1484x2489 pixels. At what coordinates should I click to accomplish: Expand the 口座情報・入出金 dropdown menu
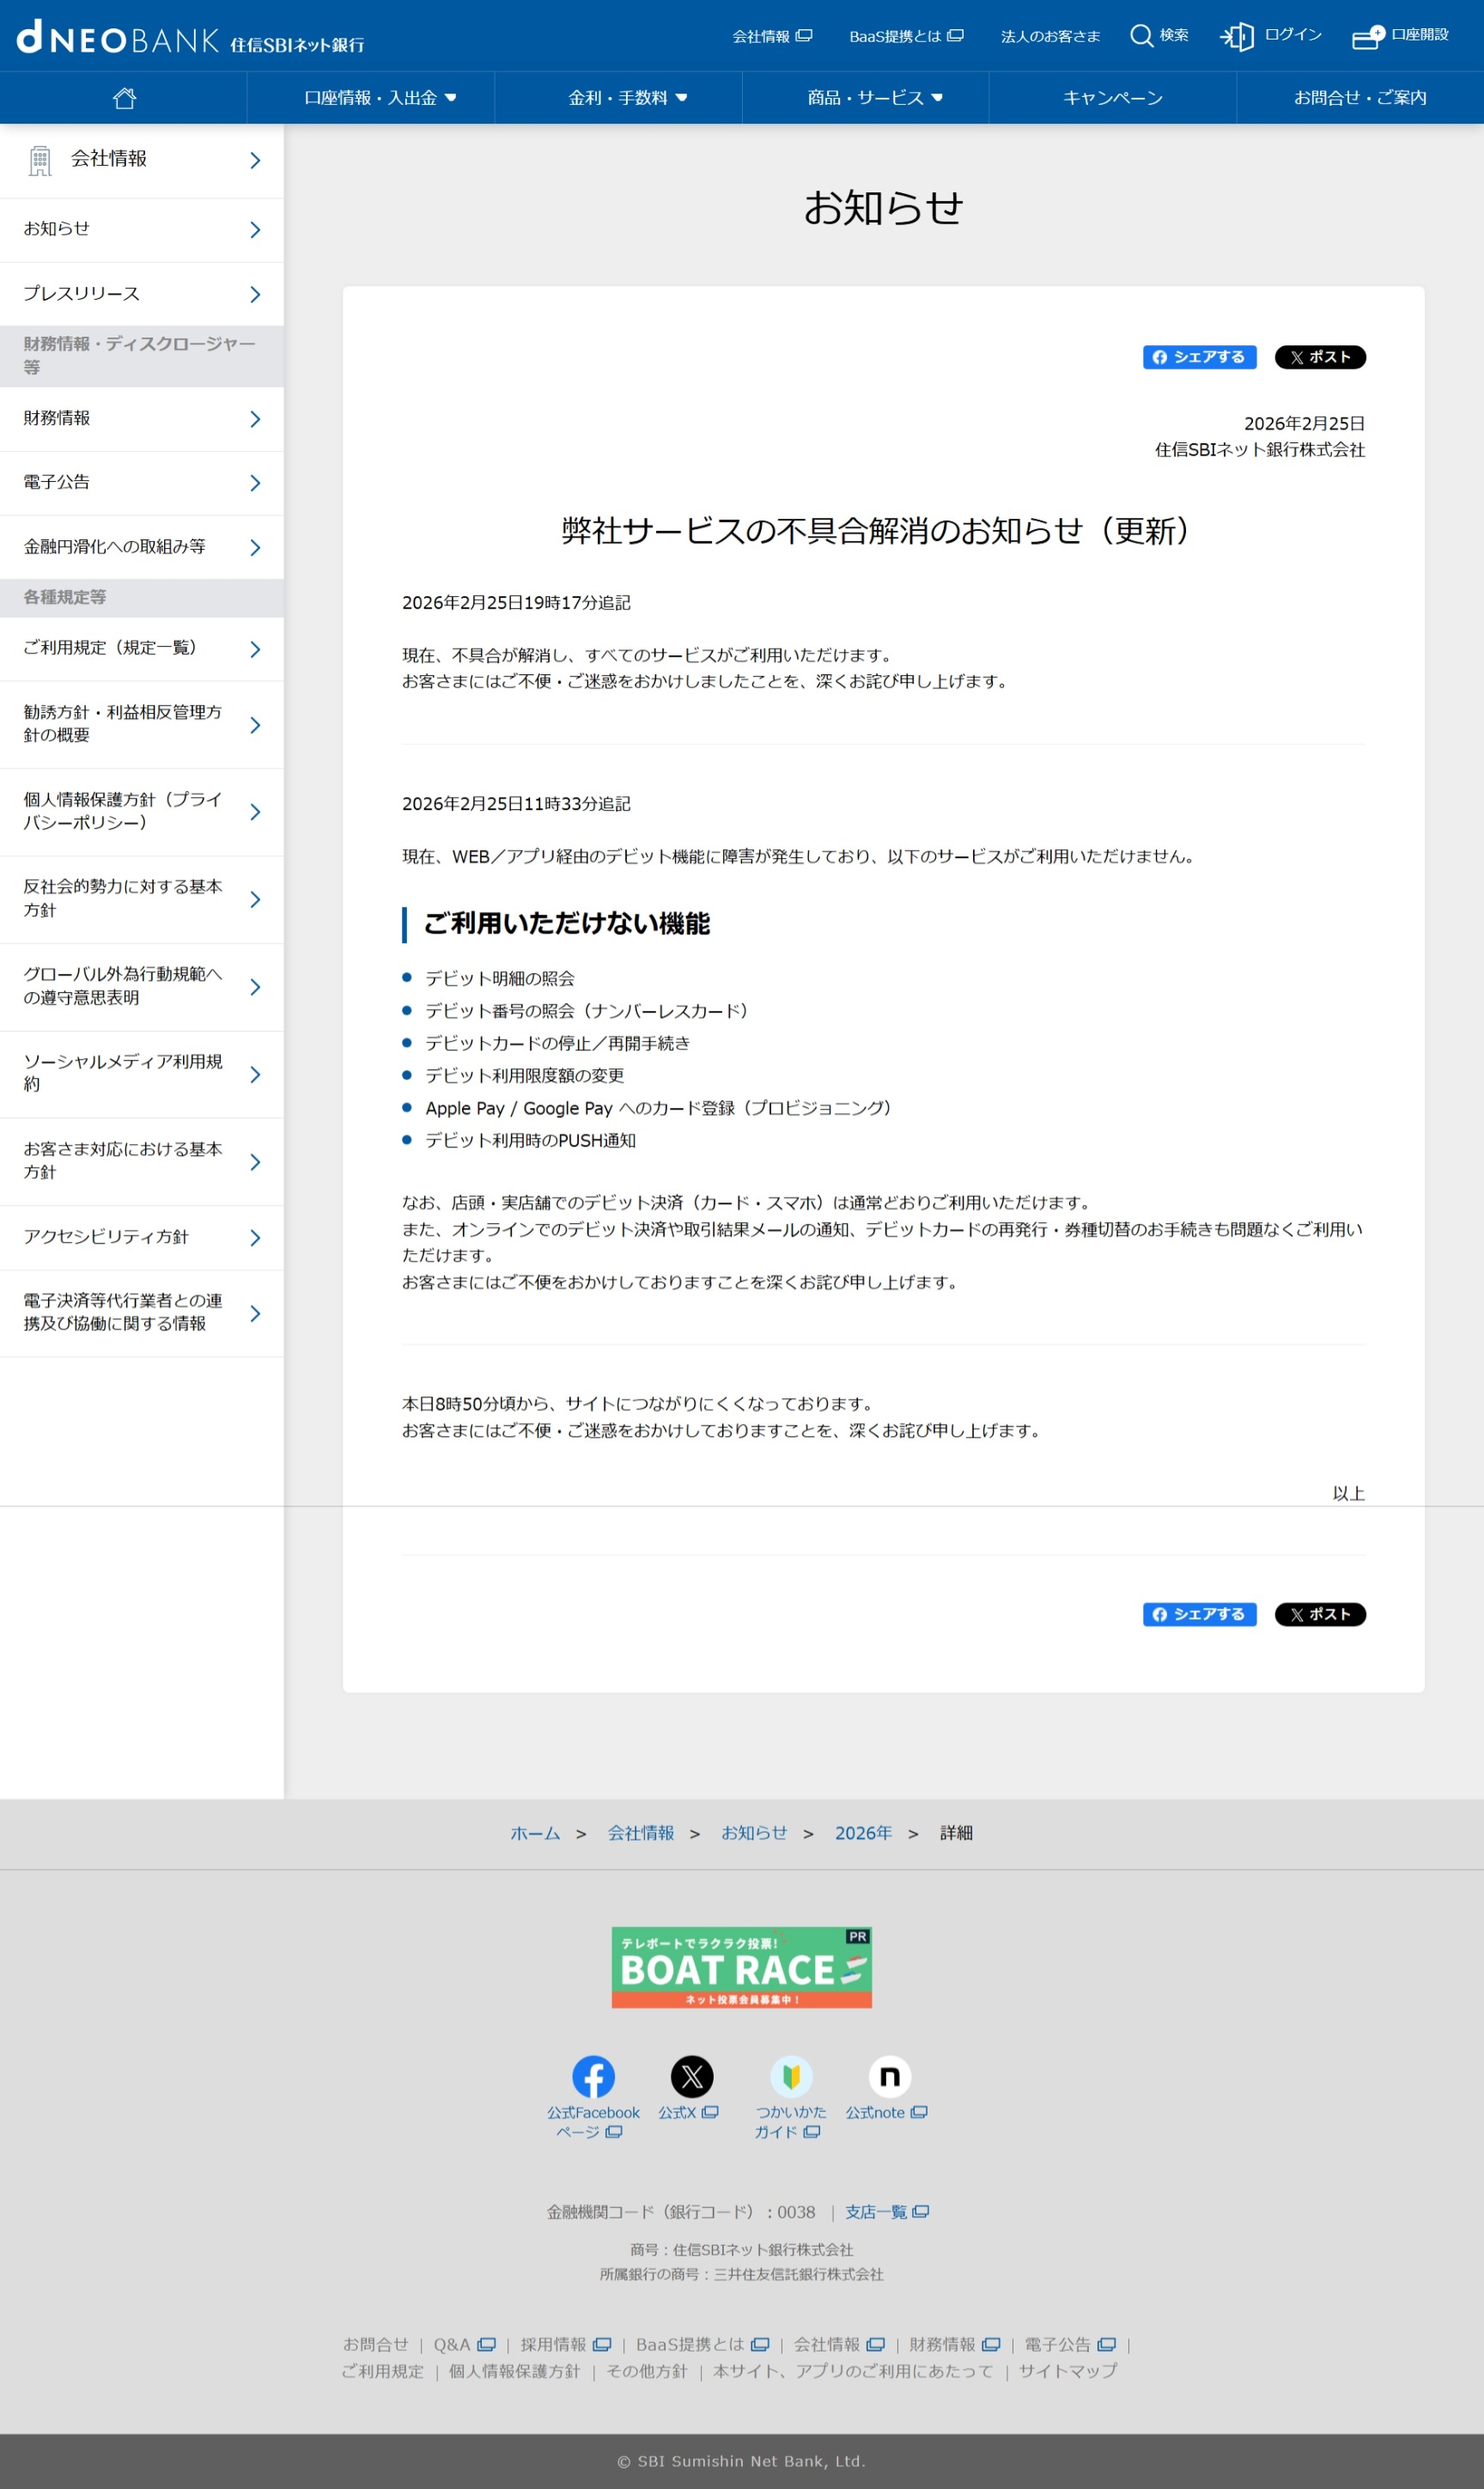pyautogui.click(x=380, y=98)
